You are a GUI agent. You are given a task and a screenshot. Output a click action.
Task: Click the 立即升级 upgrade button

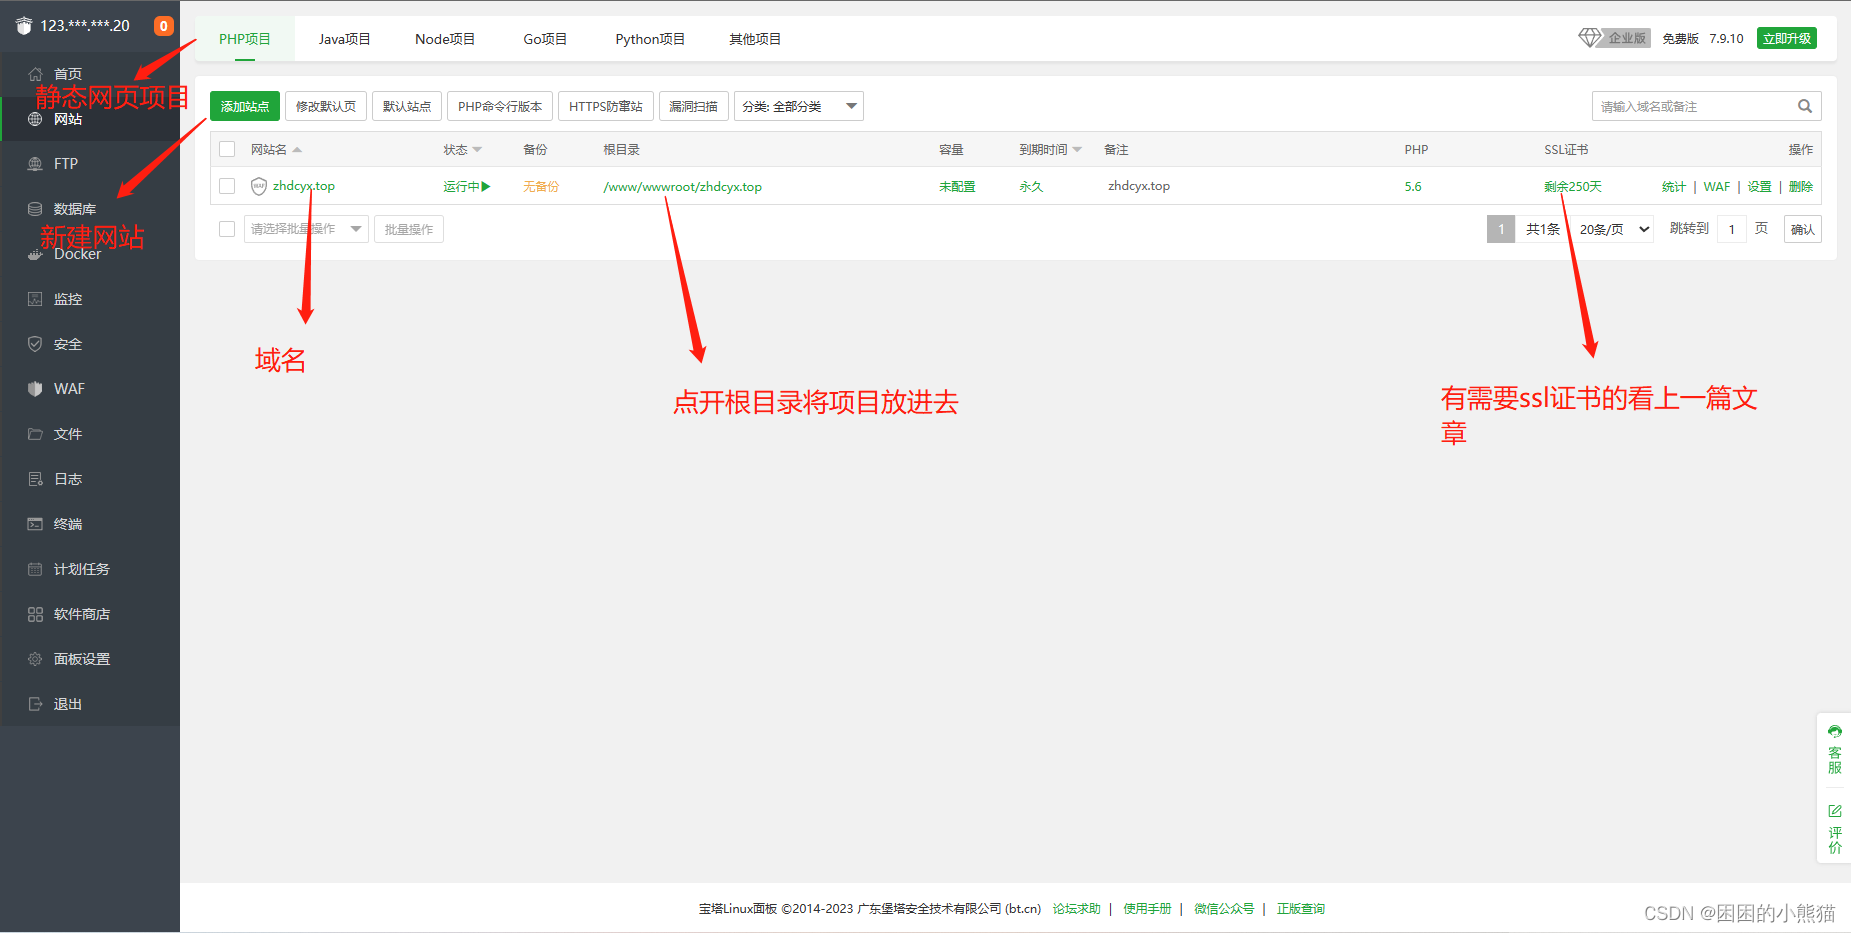[x=1787, y=38]
